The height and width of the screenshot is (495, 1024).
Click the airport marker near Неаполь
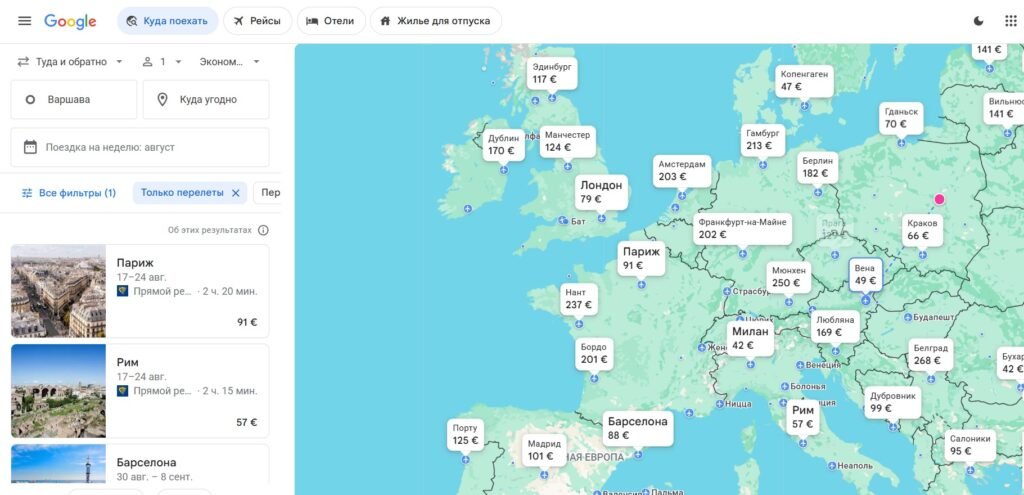831,466
